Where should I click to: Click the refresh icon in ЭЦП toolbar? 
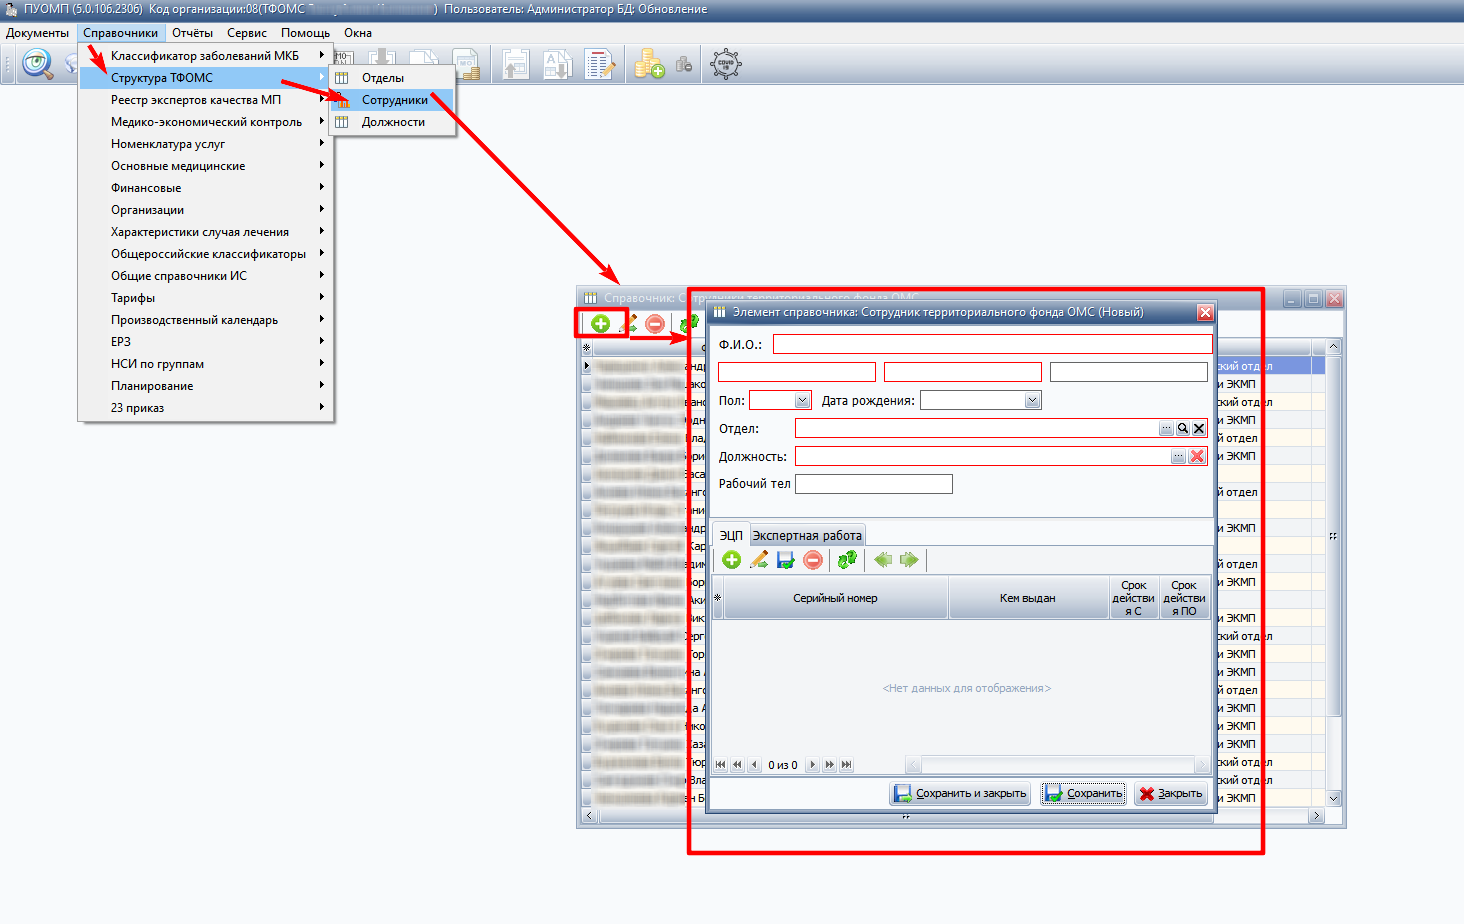847,560
